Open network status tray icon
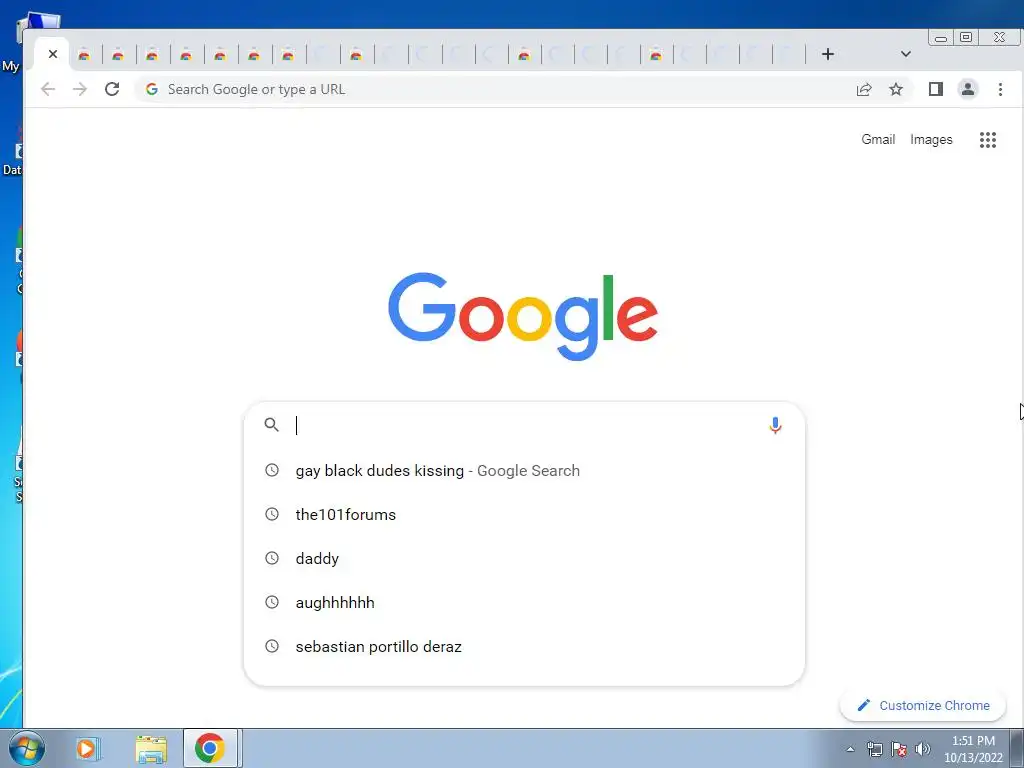Viewport: 1024px width, 768px height. point(874,749)
